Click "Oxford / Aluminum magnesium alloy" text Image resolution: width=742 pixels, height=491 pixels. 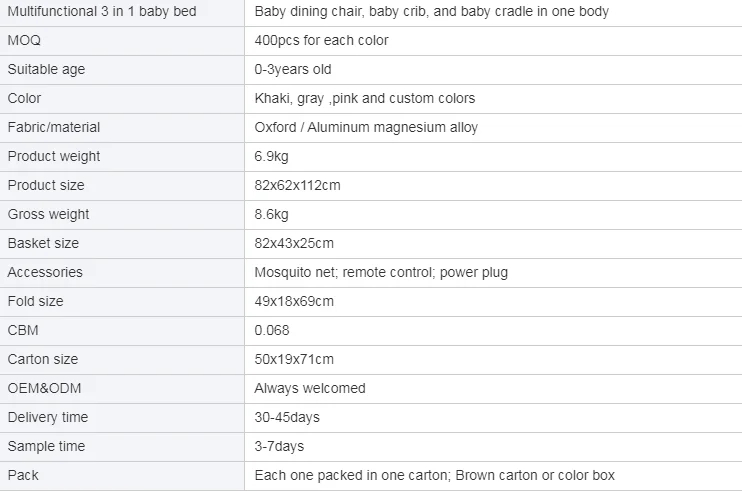(366, 128)
